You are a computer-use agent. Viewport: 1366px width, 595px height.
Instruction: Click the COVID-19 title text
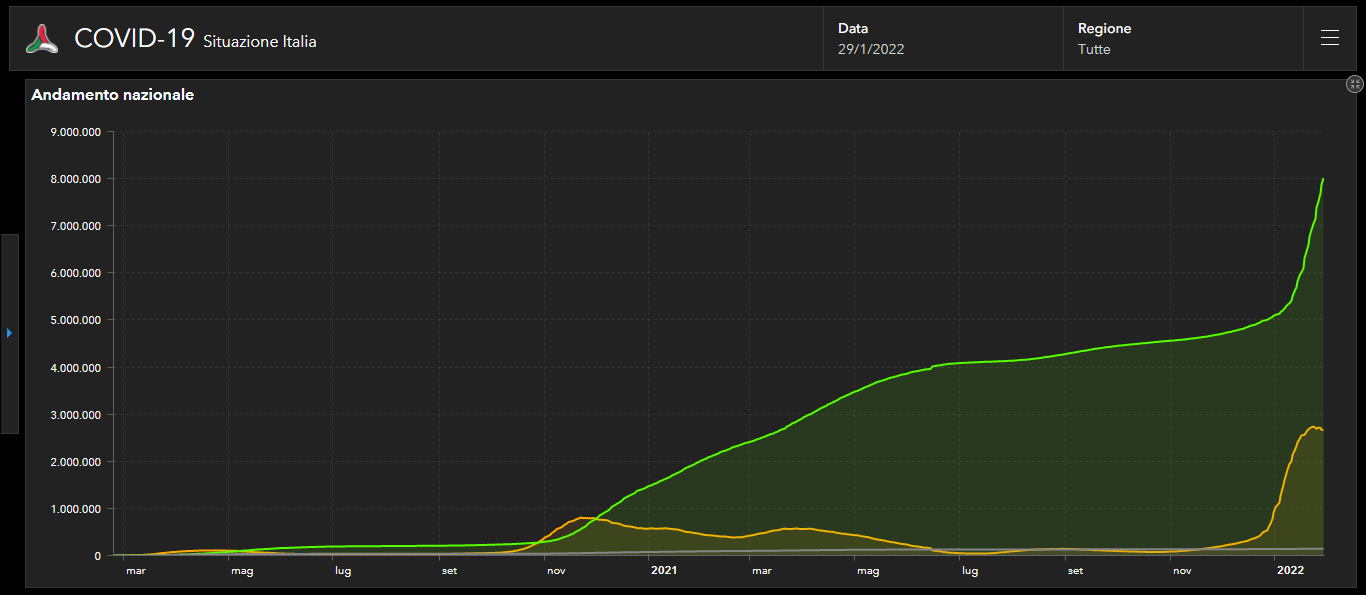(x=134, y=39)
